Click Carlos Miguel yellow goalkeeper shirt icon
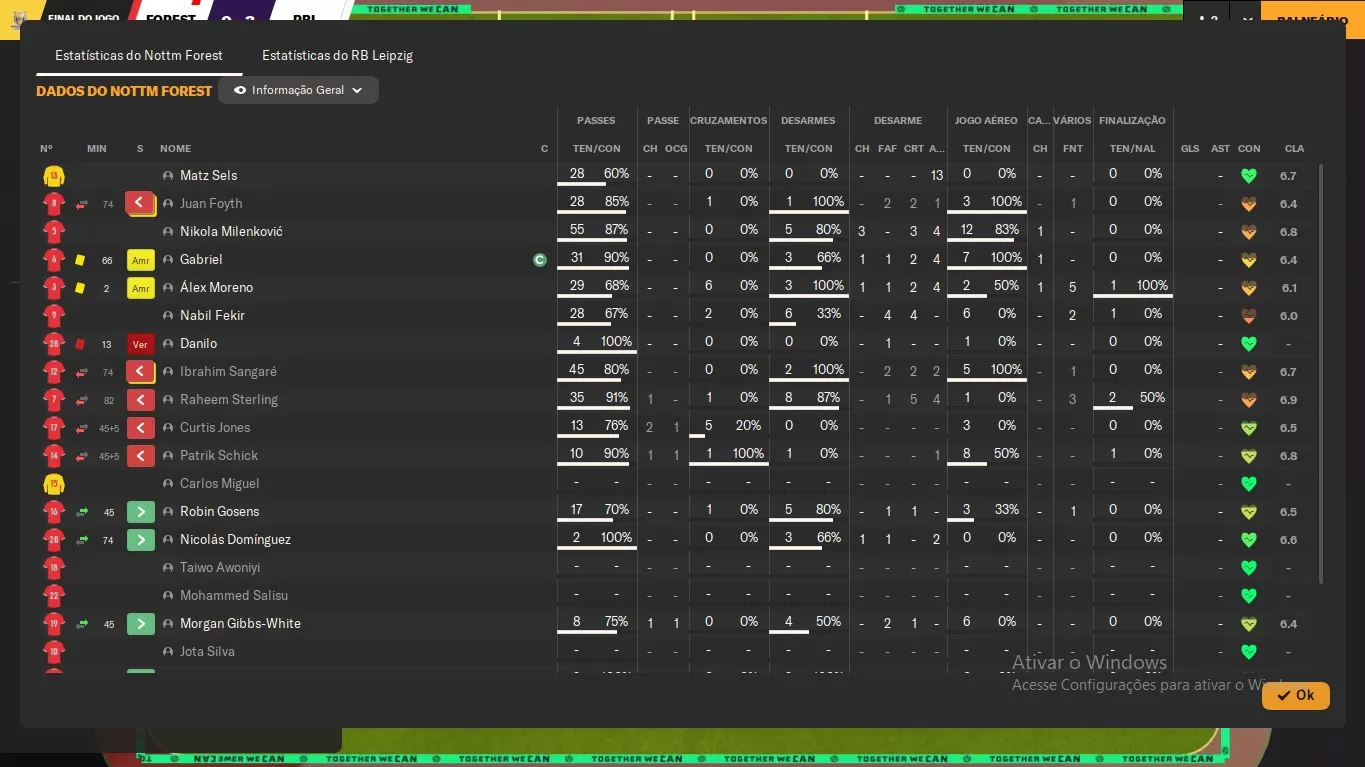This screenshot has height=767, width=1365. pos(54,484)
